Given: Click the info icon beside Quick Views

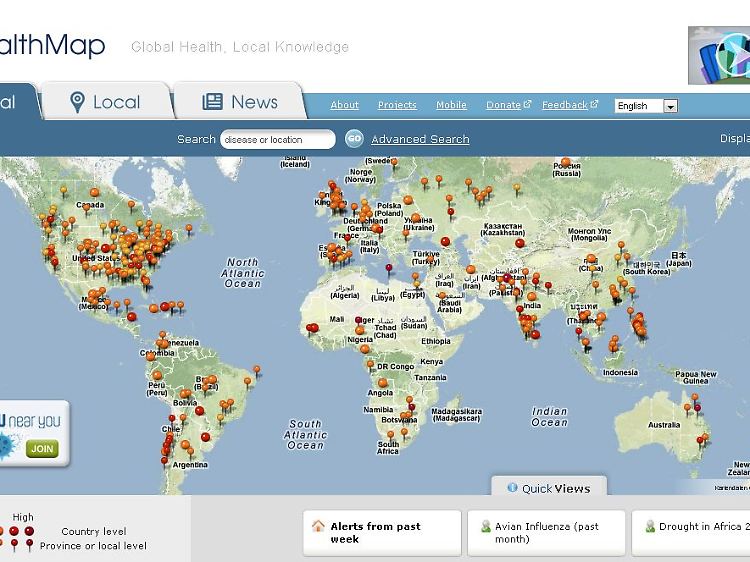Looking at the screenshot, I should click(x=512, y=487).
